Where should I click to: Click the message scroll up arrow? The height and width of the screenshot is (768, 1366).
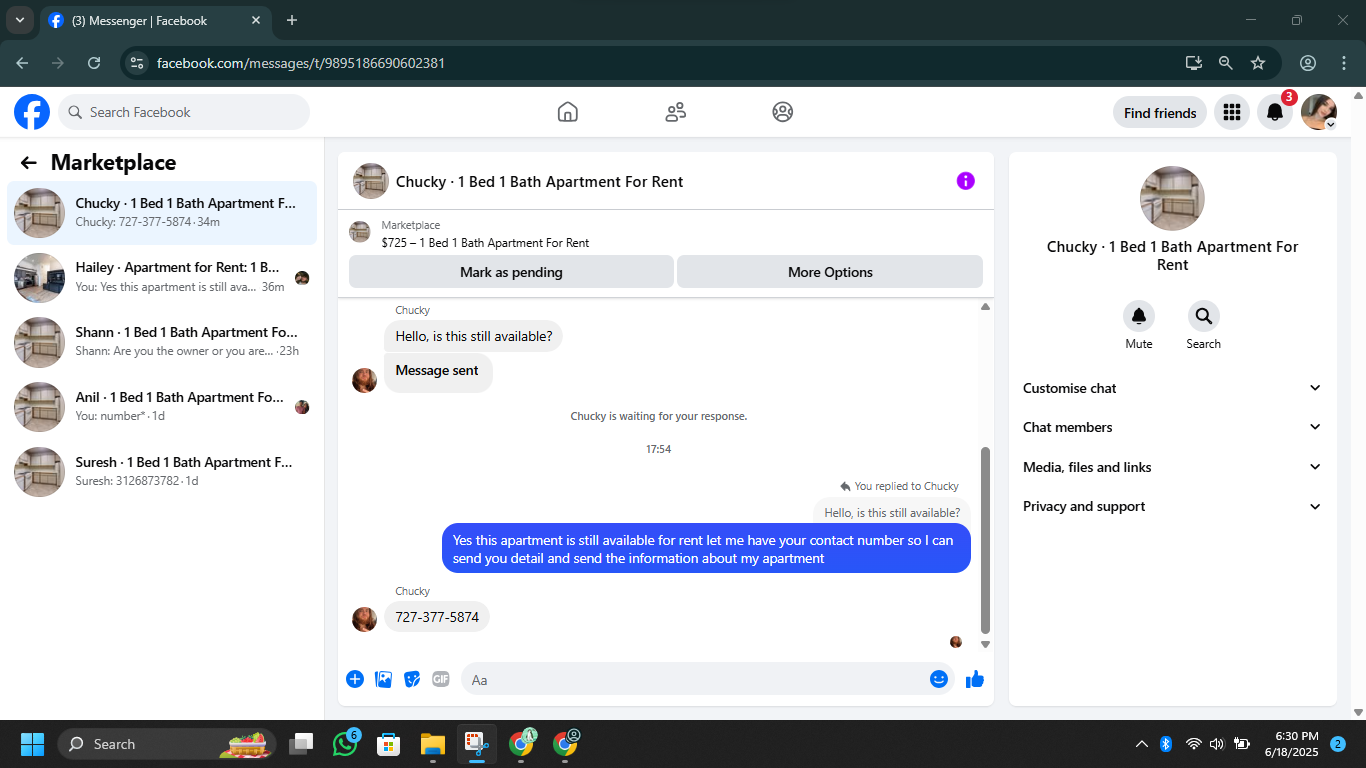[x=985, y=307]
